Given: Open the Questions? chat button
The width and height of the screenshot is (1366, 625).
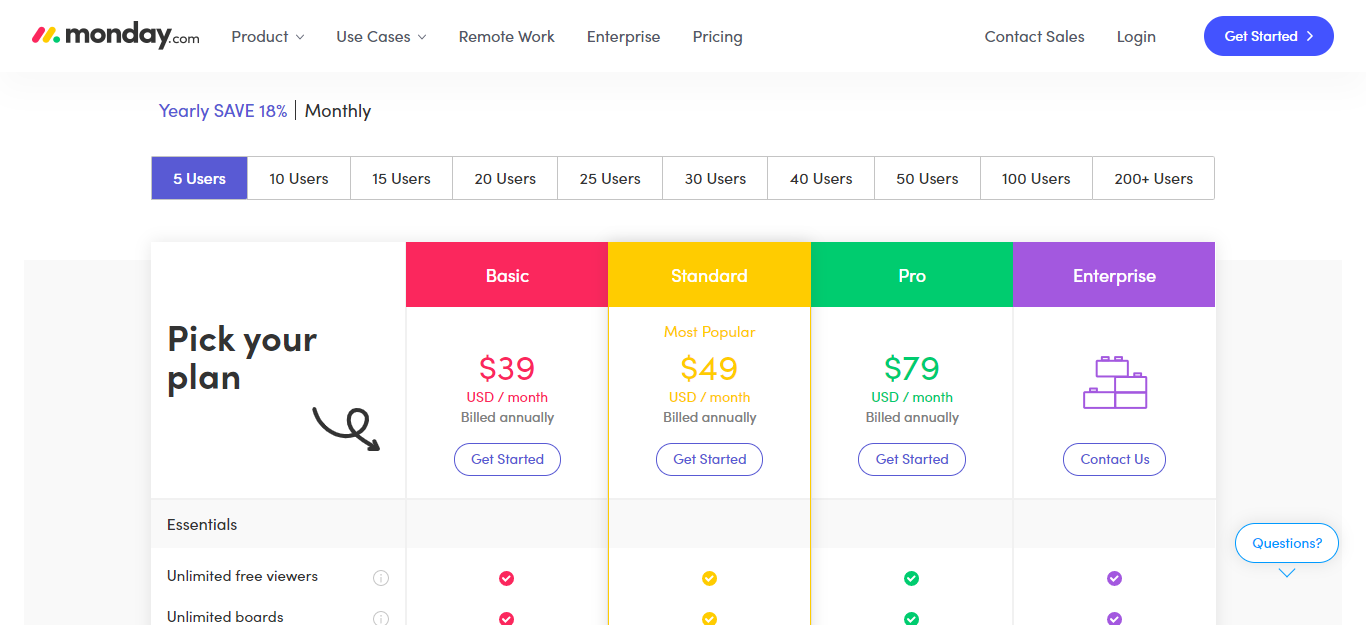Looking at the screenshot, I should coord(1287,543).
